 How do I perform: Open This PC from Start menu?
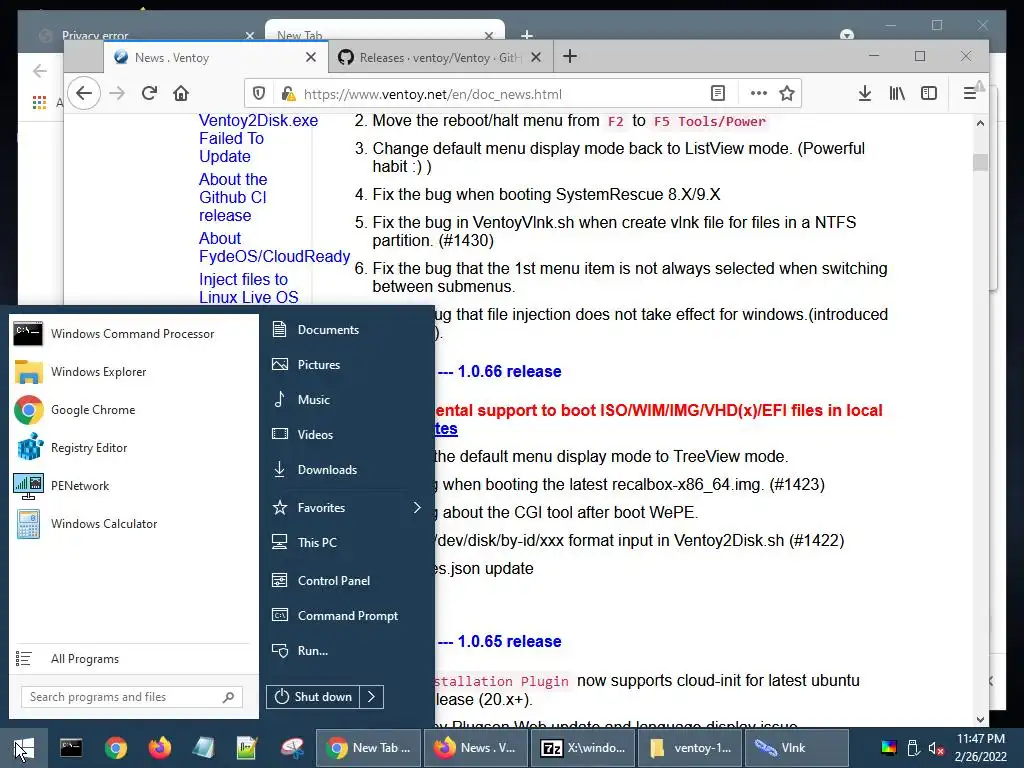[x=347, y=543]
